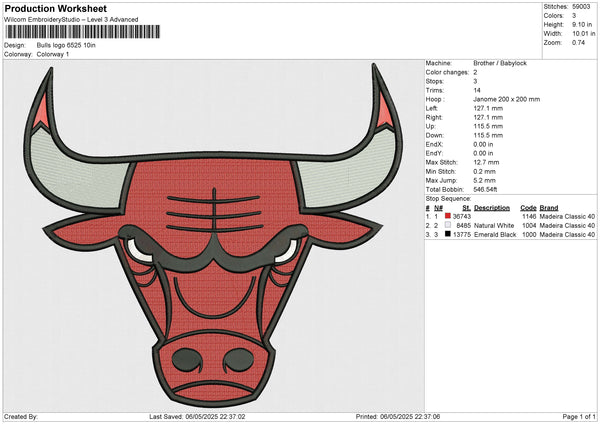Click the Total Bobbin value 546.54ft

coord(485,189)
